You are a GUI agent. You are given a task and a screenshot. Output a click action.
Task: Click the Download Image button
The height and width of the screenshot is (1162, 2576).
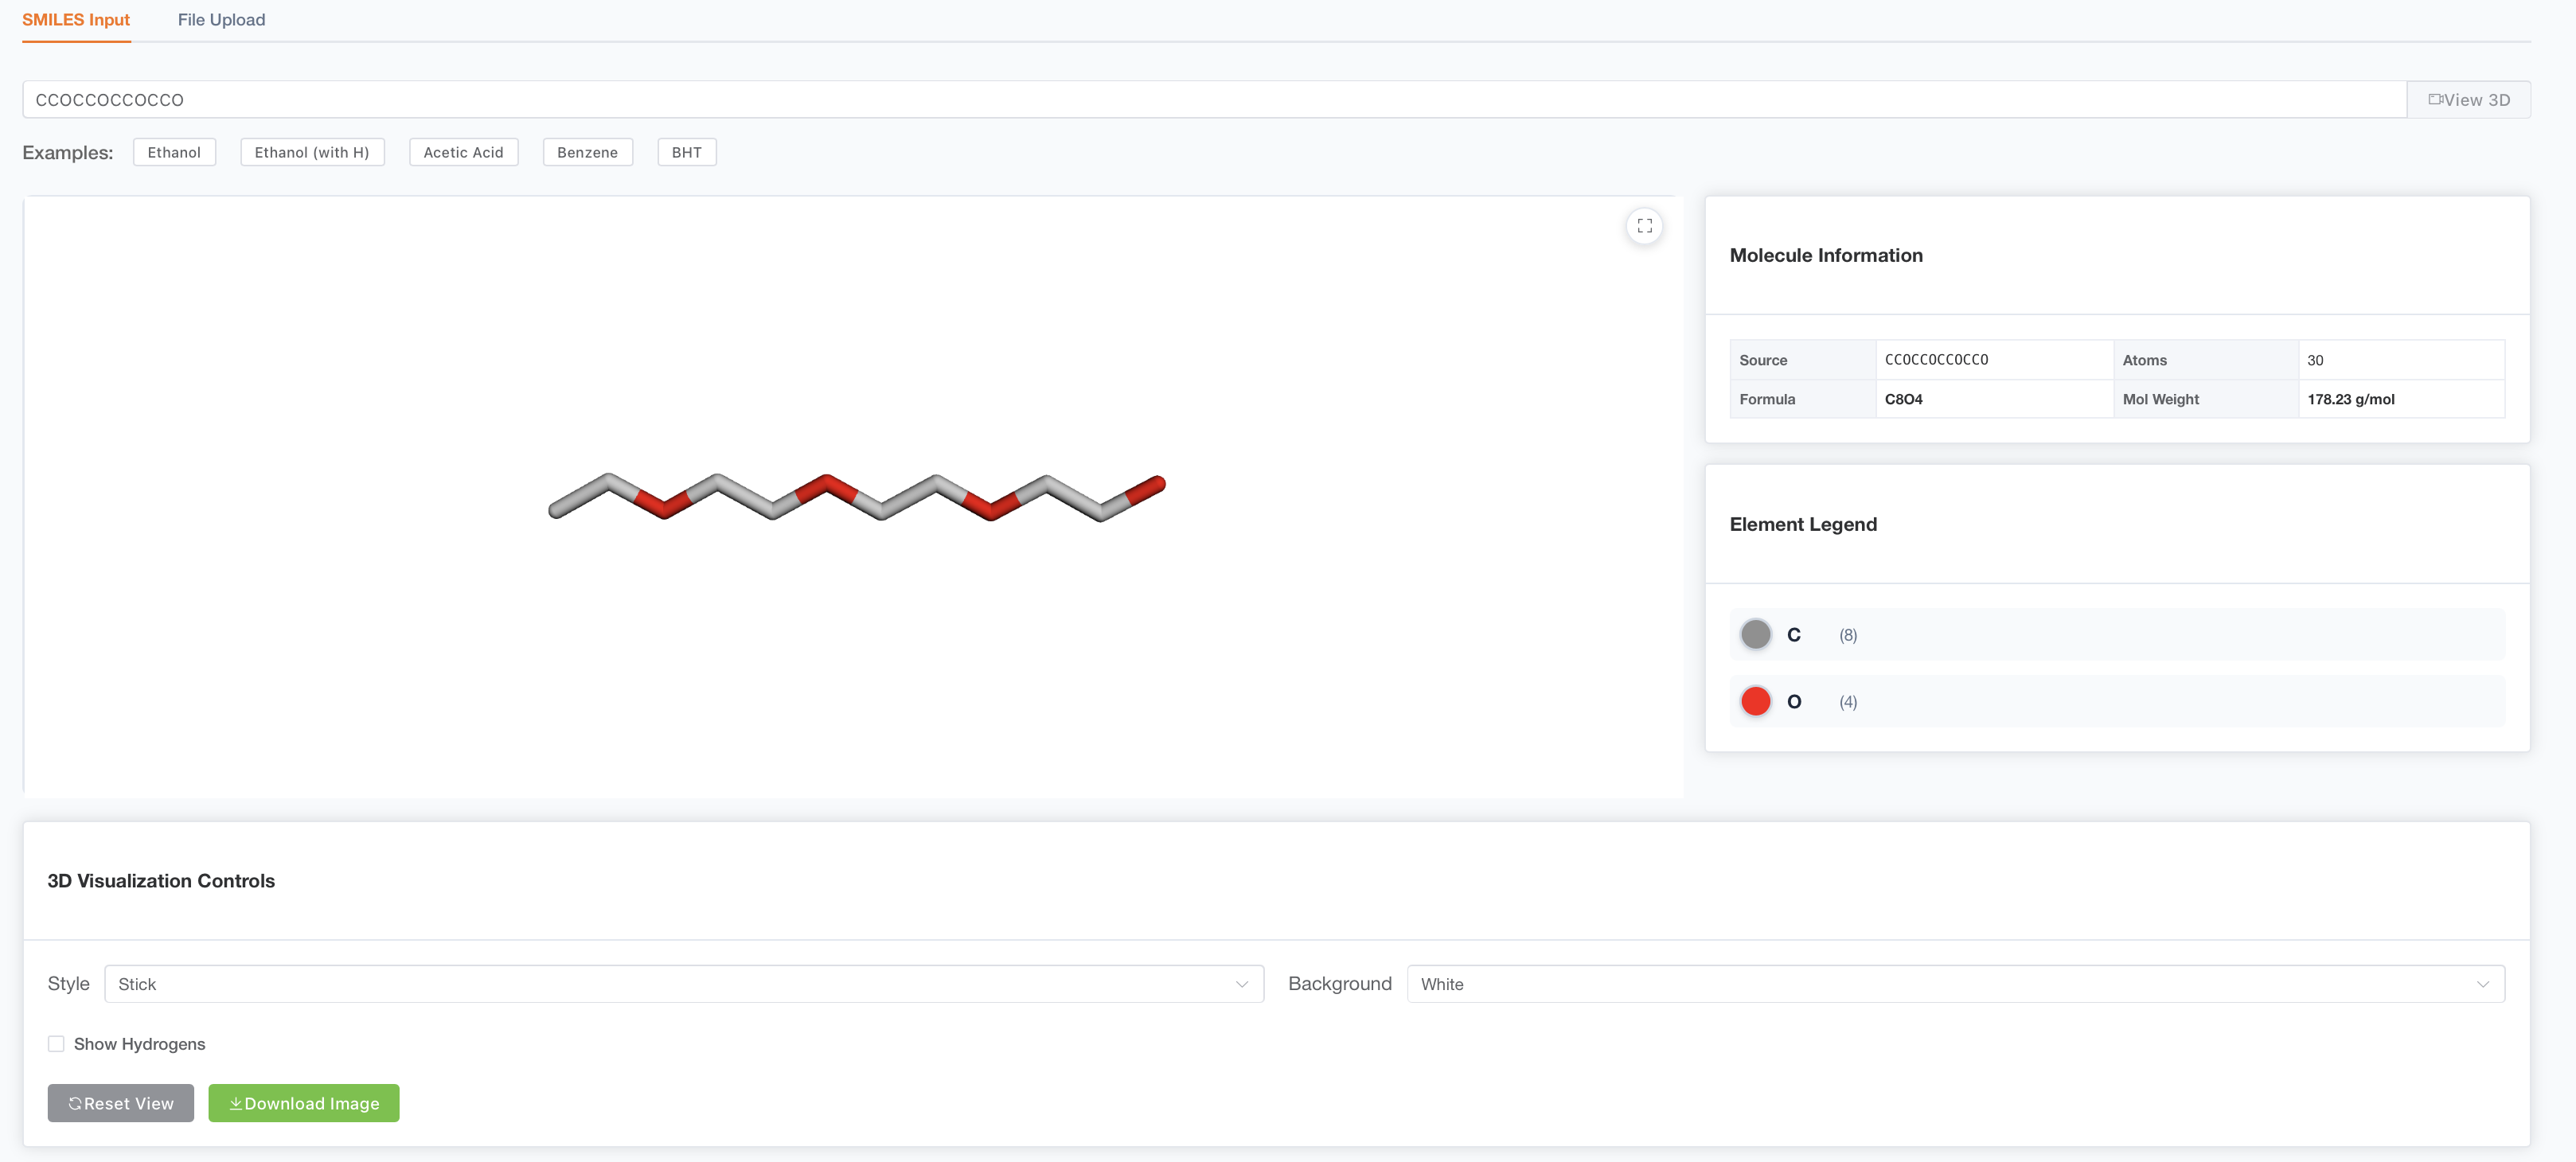(x=303, y=1103)
